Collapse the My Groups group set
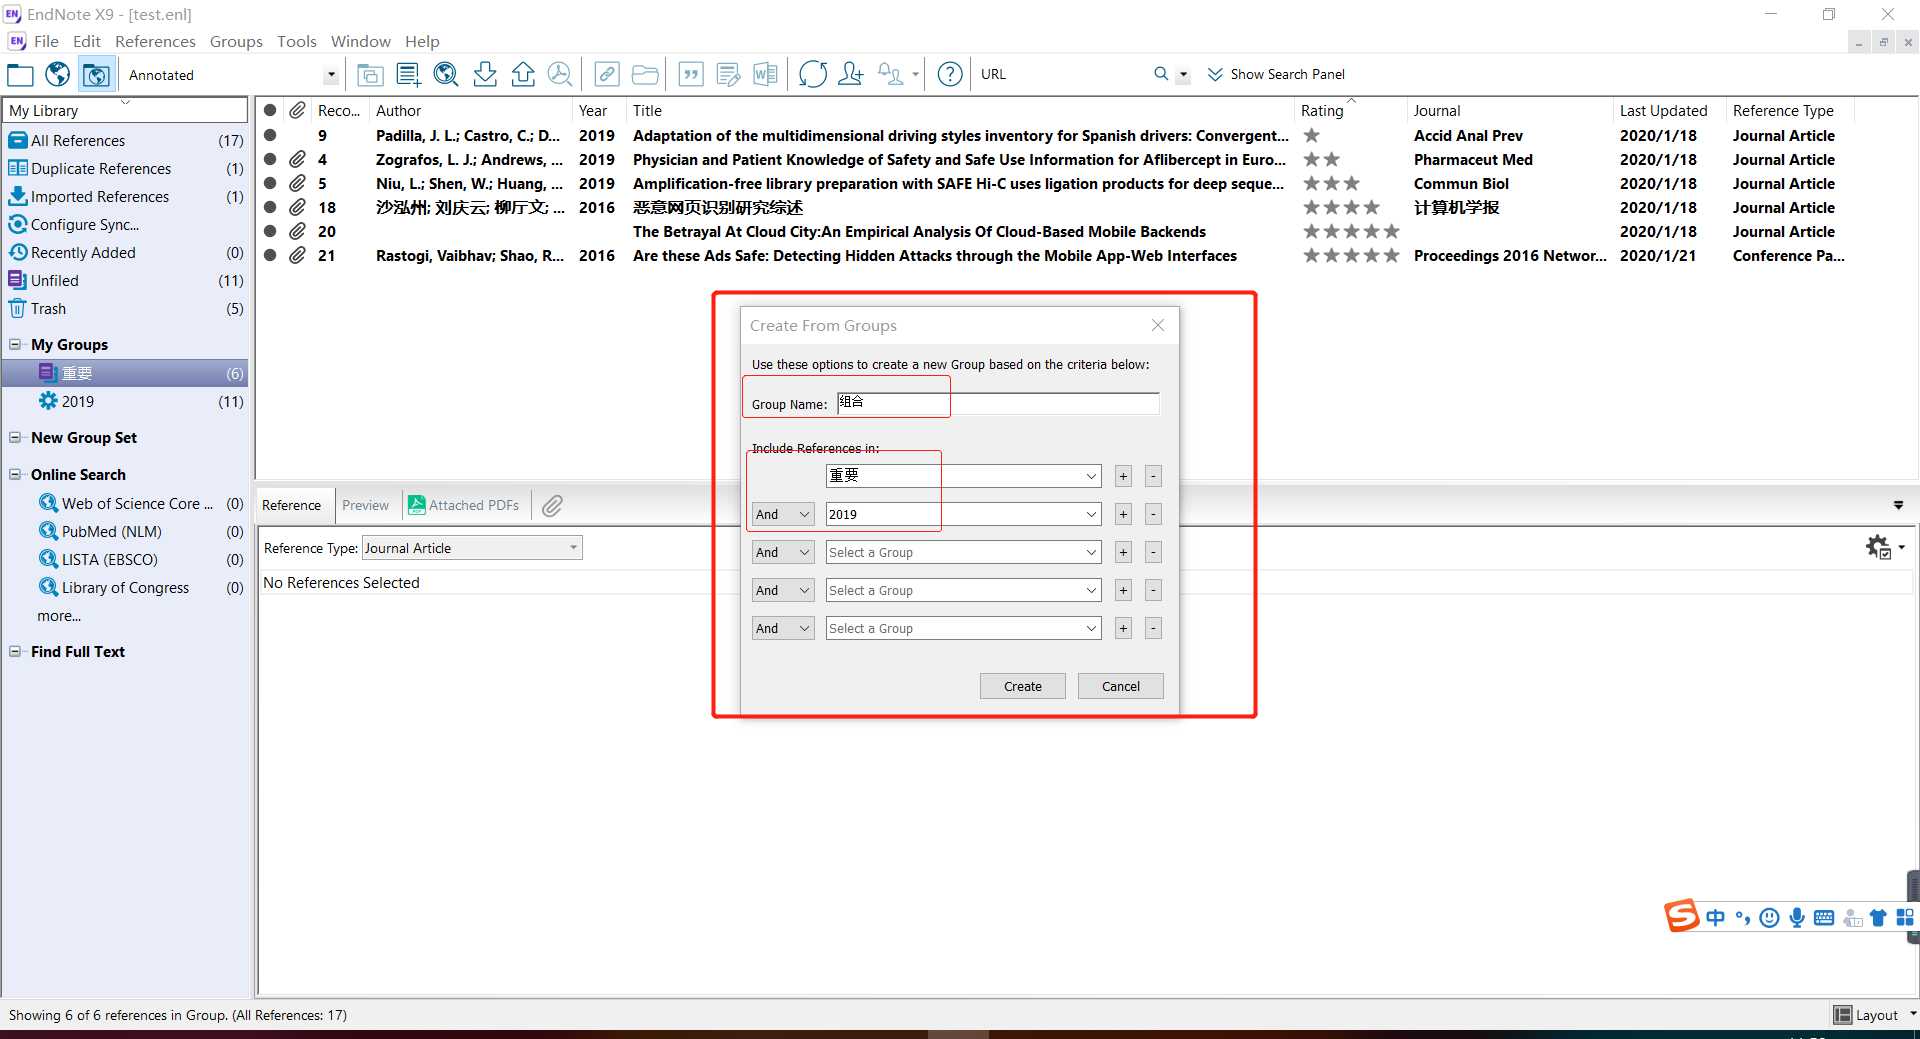 pos(15,345)
